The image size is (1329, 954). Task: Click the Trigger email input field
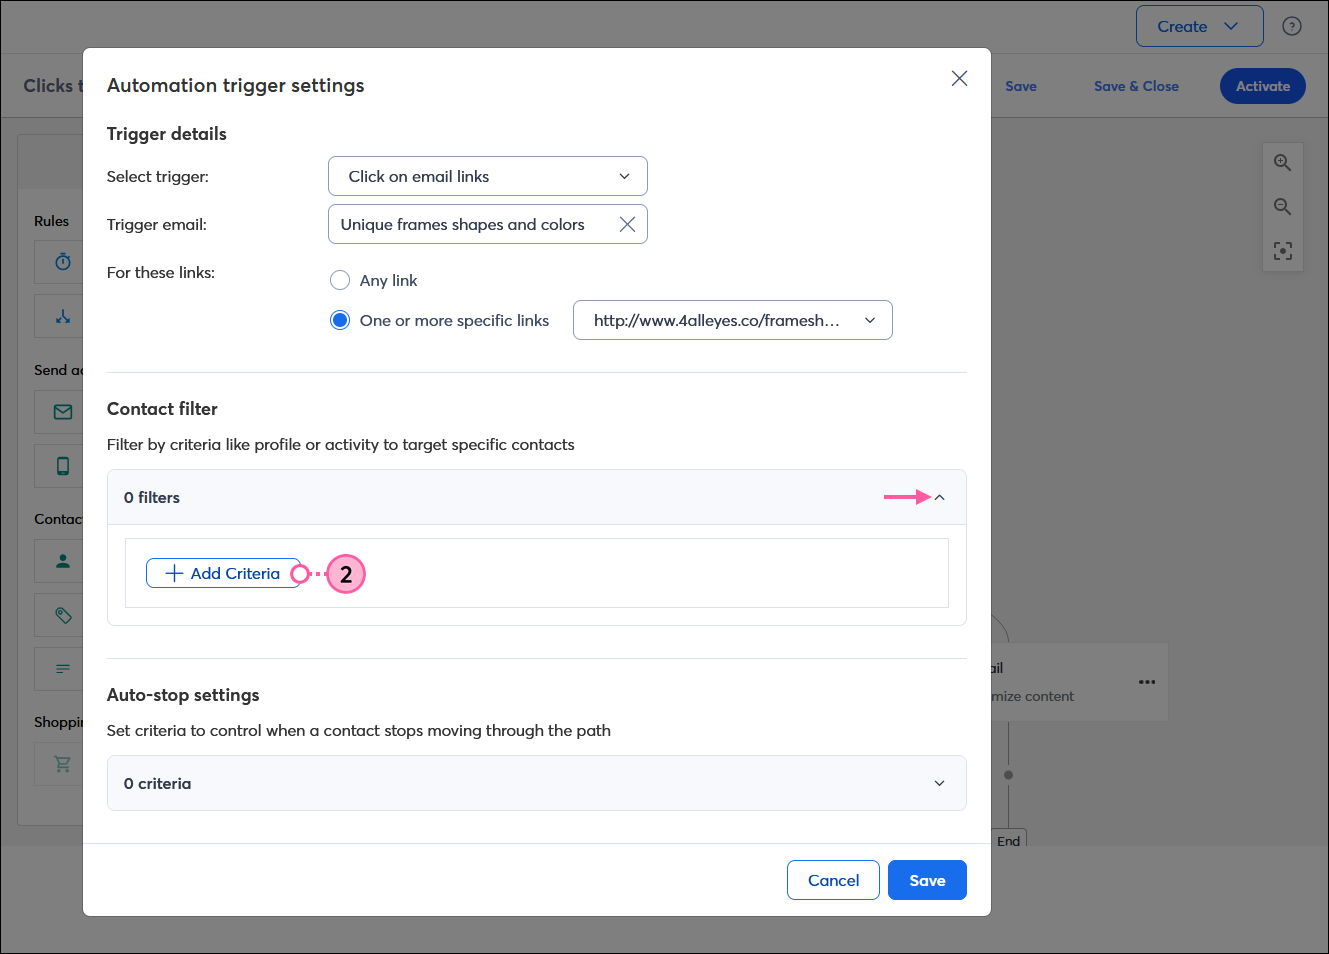[488, 224]
